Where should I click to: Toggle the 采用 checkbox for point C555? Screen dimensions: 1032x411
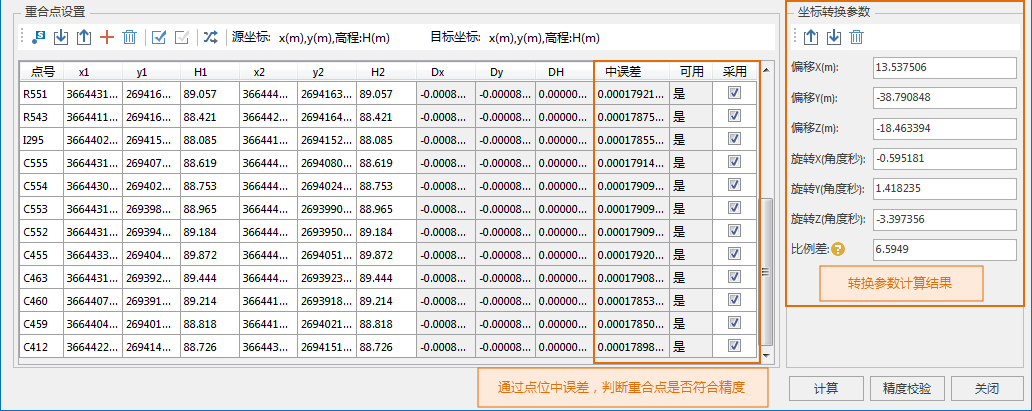point(735,161)
